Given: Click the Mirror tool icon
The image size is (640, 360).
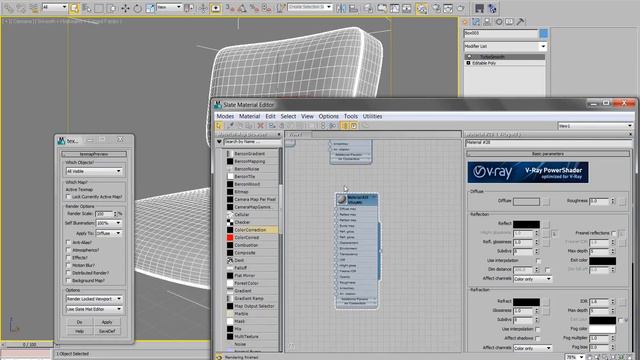Looking at the screenshot, I should (x=341, y=8).
